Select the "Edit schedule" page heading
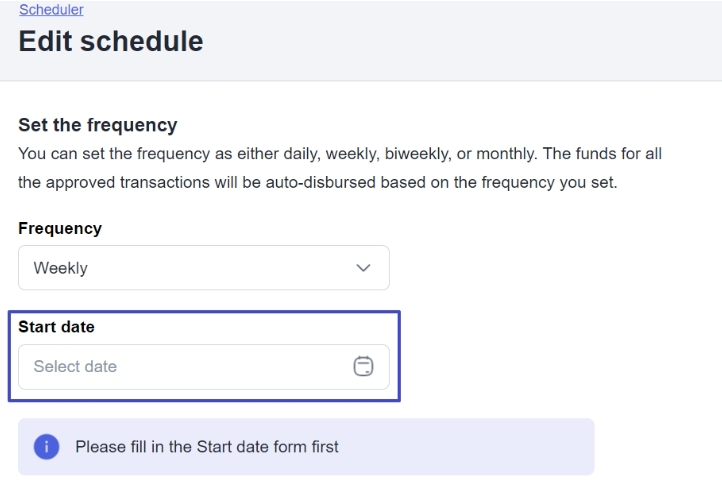Image resolution: width=722 pixels, height=493 pixels. tap(110, 41)
